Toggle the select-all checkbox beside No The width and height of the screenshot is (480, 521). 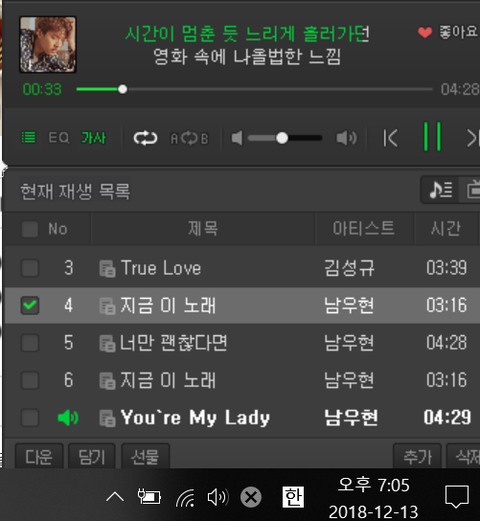pos(30,229)
